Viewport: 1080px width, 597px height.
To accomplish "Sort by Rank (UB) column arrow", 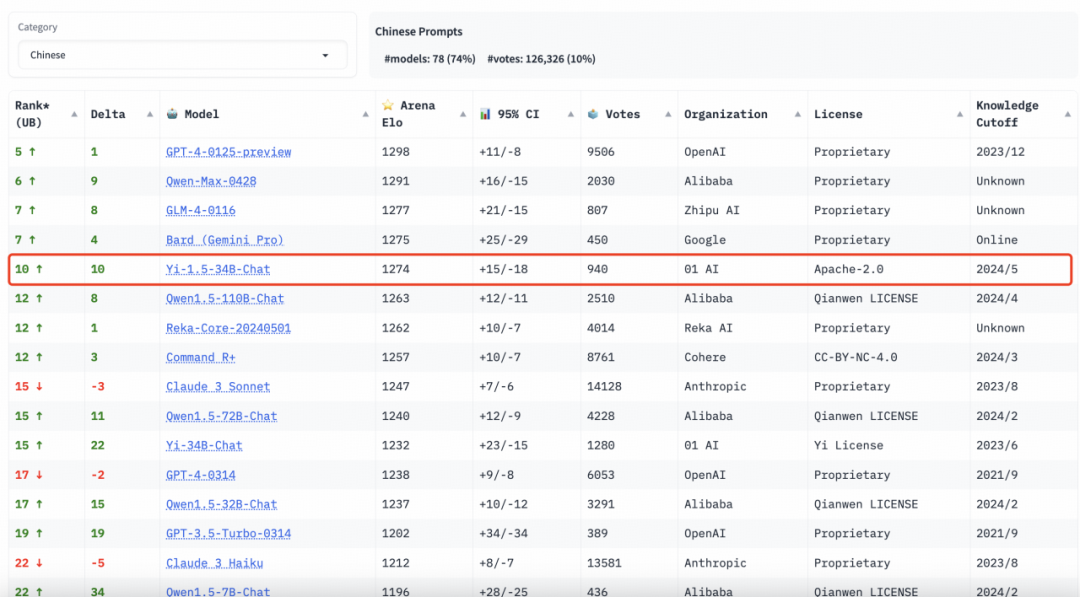I will [74, 114].
